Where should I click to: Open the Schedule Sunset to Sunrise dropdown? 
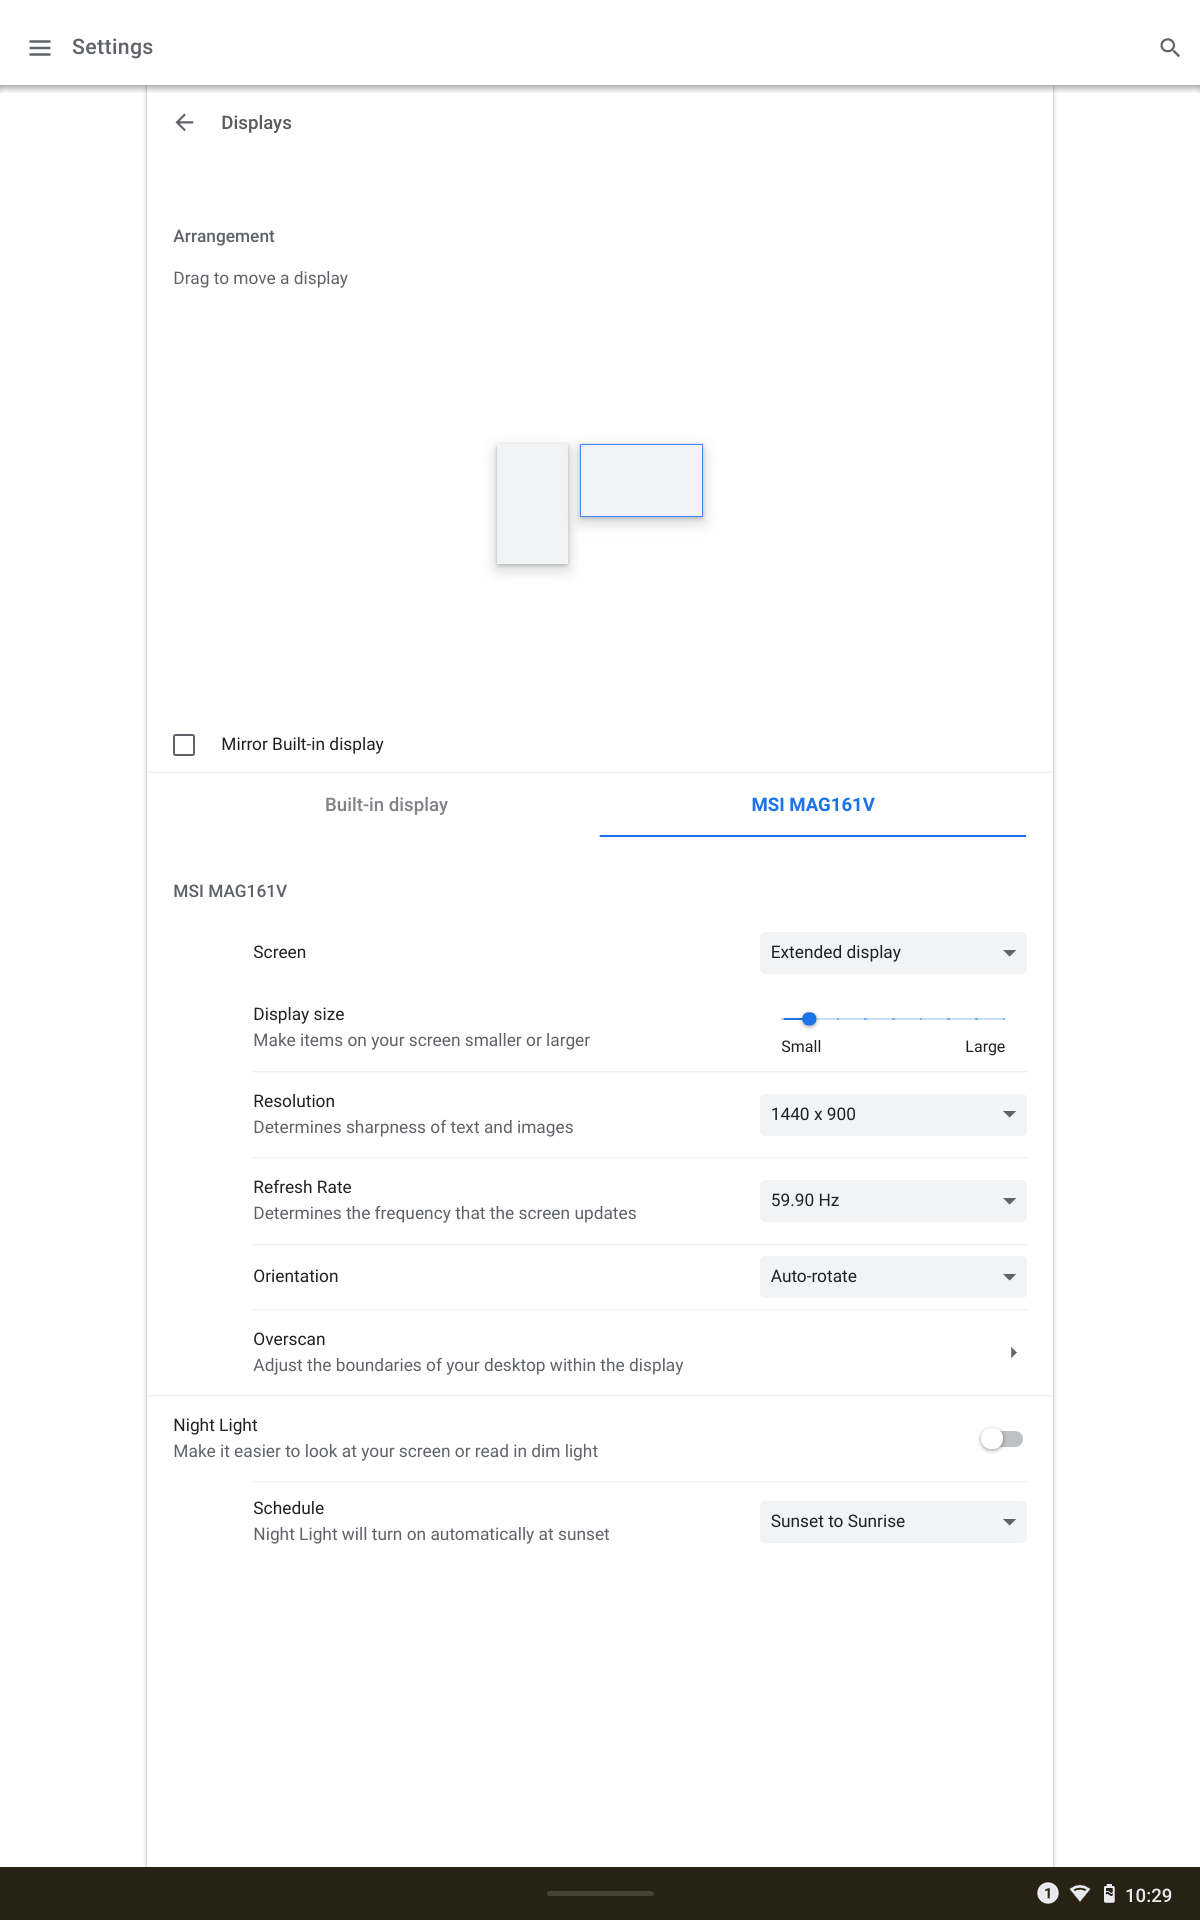pos(893,1522)
